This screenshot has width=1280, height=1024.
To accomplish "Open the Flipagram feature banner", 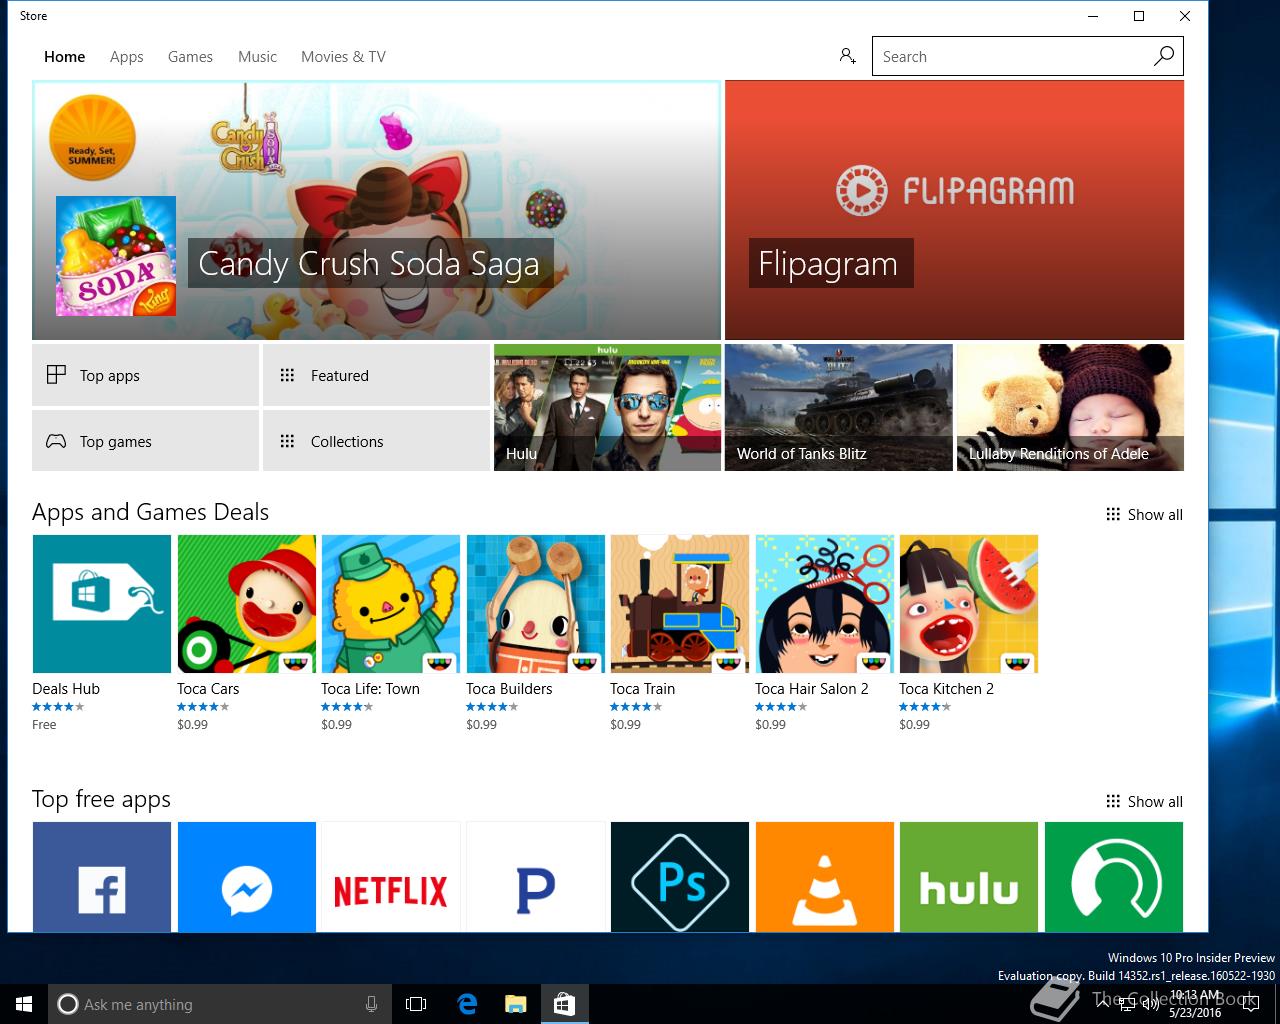I will [954, 210].
